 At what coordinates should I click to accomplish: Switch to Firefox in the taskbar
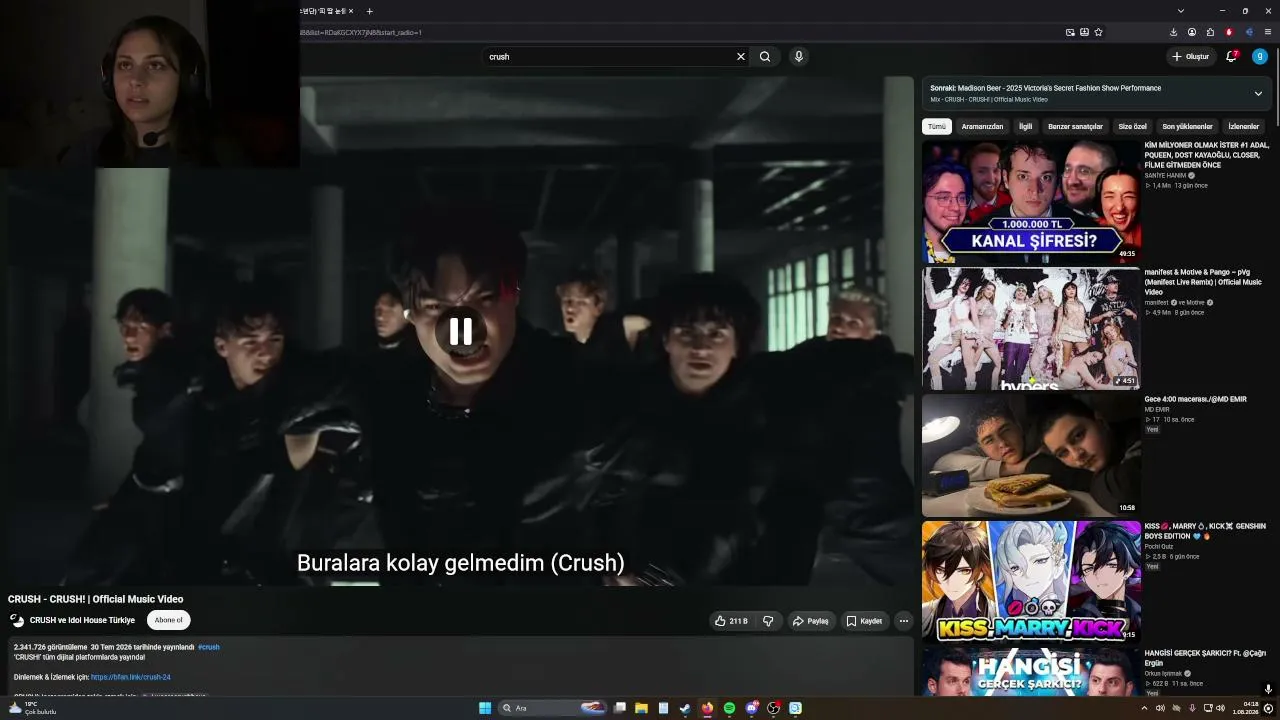tap(707, 708)
